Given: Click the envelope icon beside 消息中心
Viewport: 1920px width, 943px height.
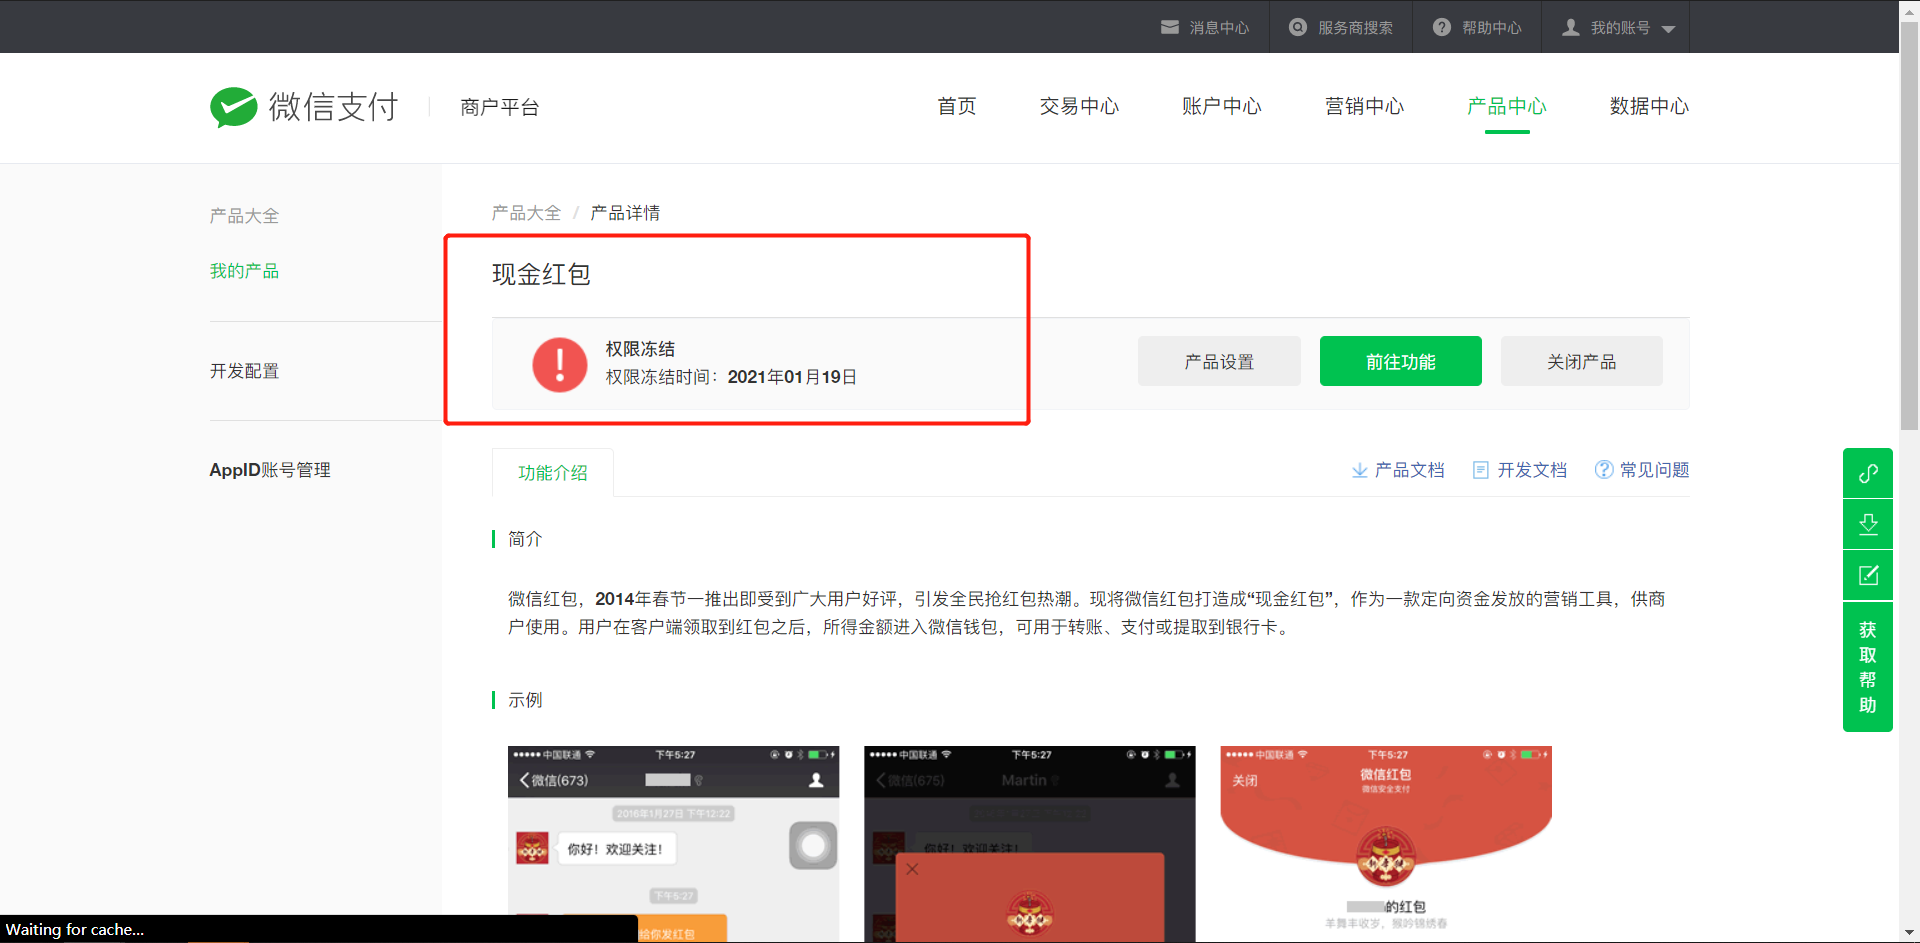Looking at the screenshot, I should pyautogui.click(x=1170, y=27).
